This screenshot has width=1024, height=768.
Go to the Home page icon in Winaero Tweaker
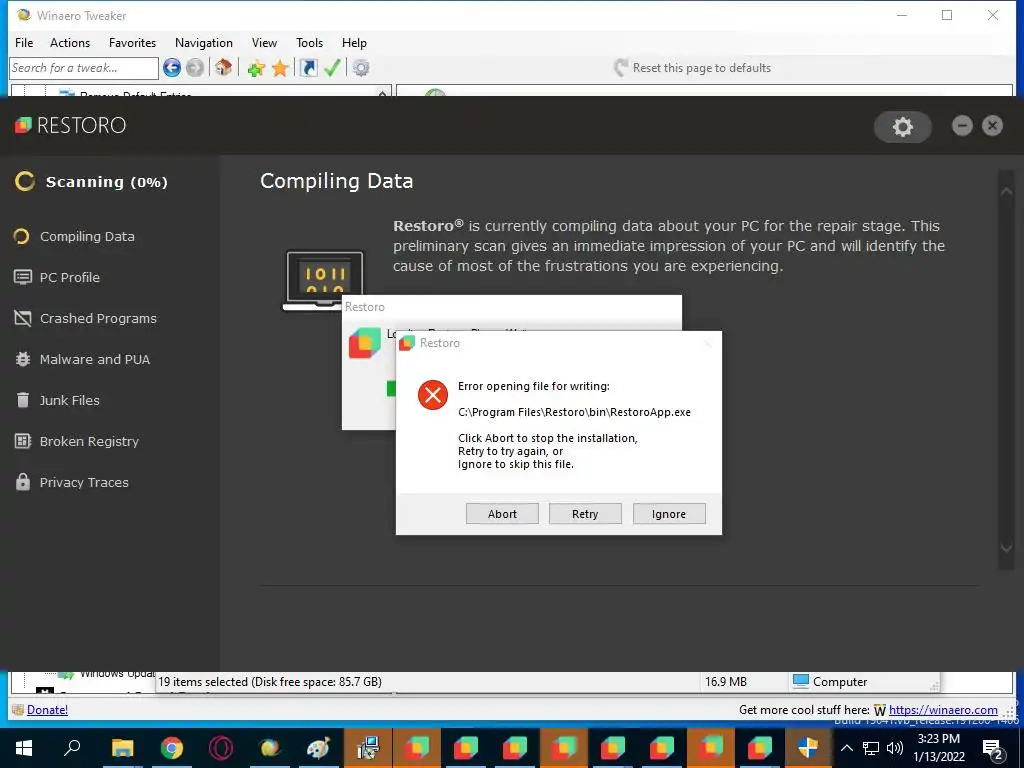tap(223, 67)
